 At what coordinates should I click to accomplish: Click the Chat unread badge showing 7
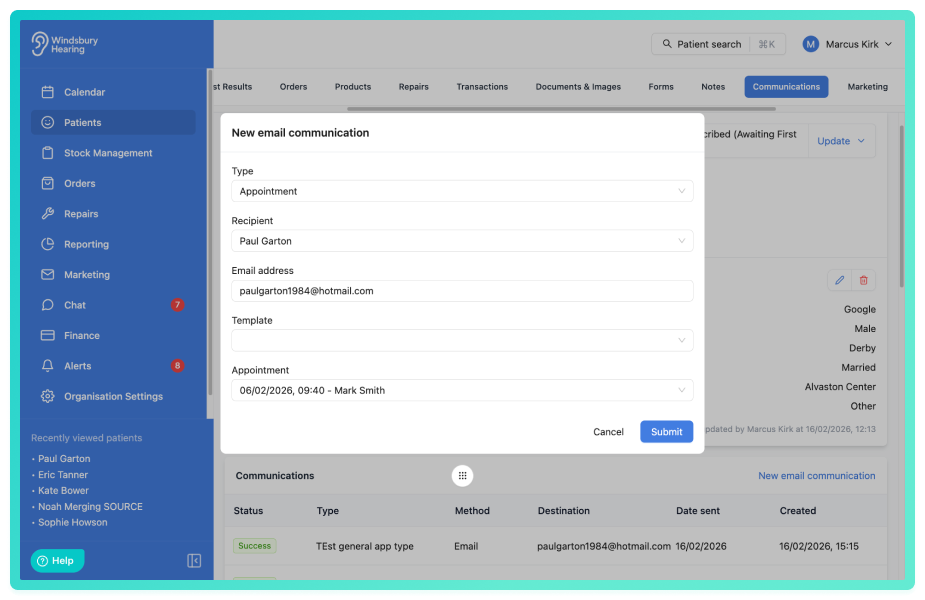177,305
